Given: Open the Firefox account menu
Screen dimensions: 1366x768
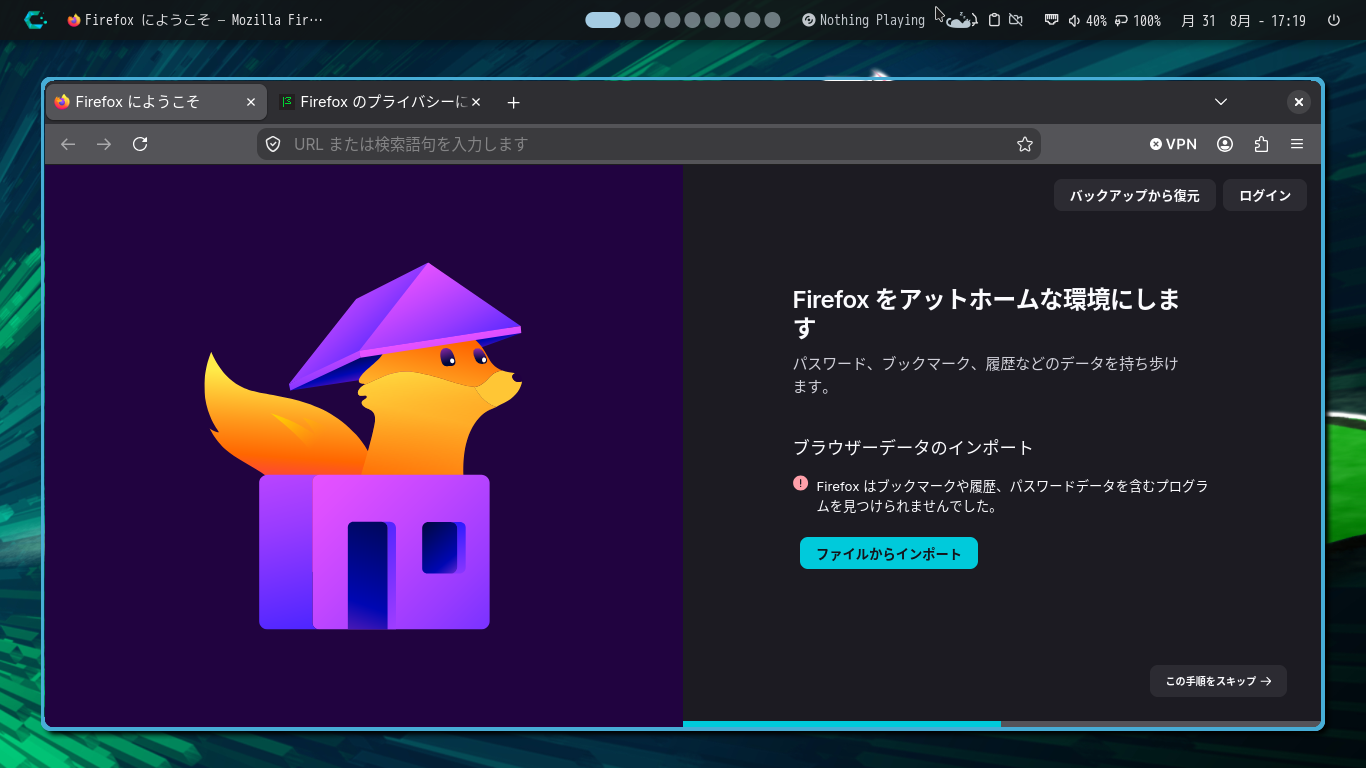Looking at the screenshot, I should [1225, 144].
